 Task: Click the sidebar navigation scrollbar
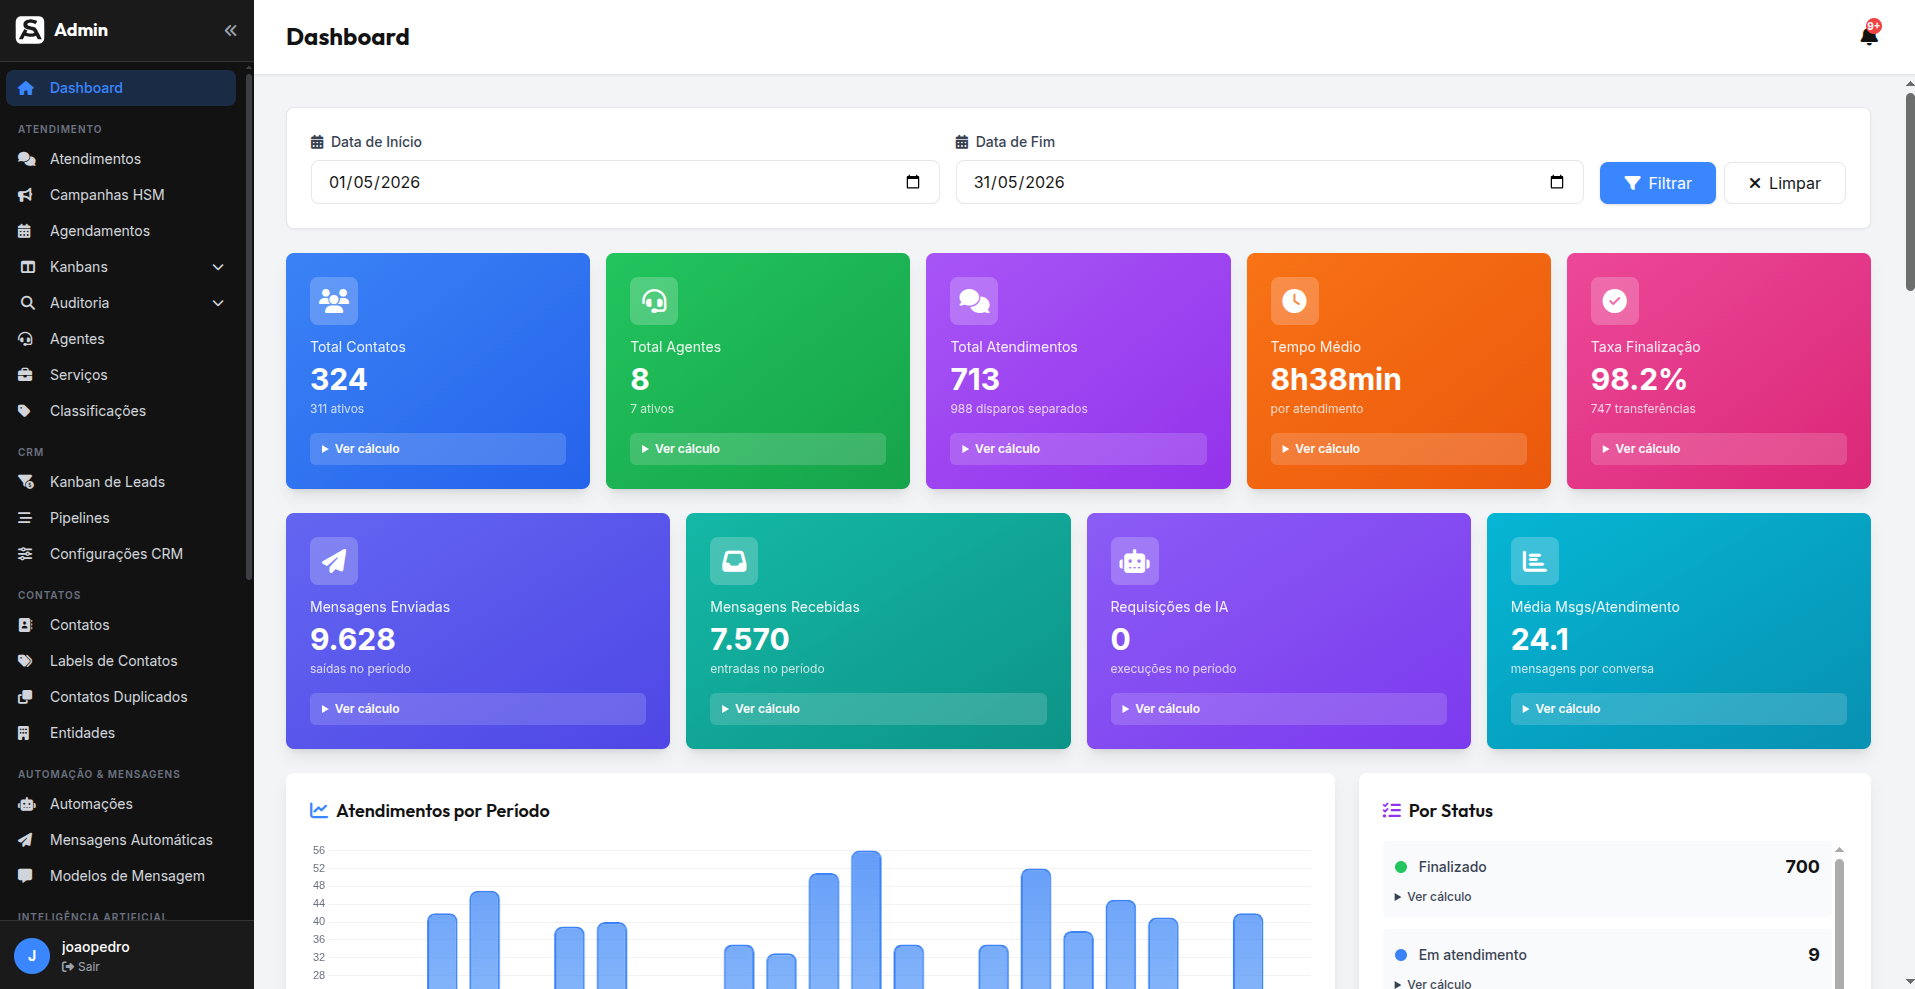pyautogui.click(x=248, y=325)
